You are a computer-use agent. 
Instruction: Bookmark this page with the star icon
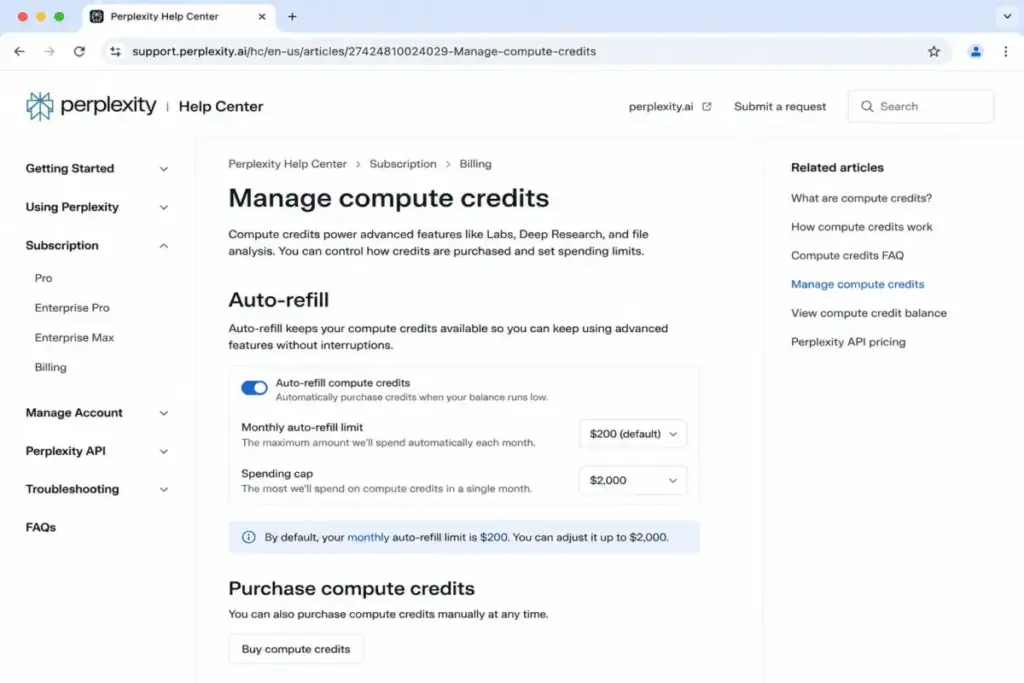[934, 52]
